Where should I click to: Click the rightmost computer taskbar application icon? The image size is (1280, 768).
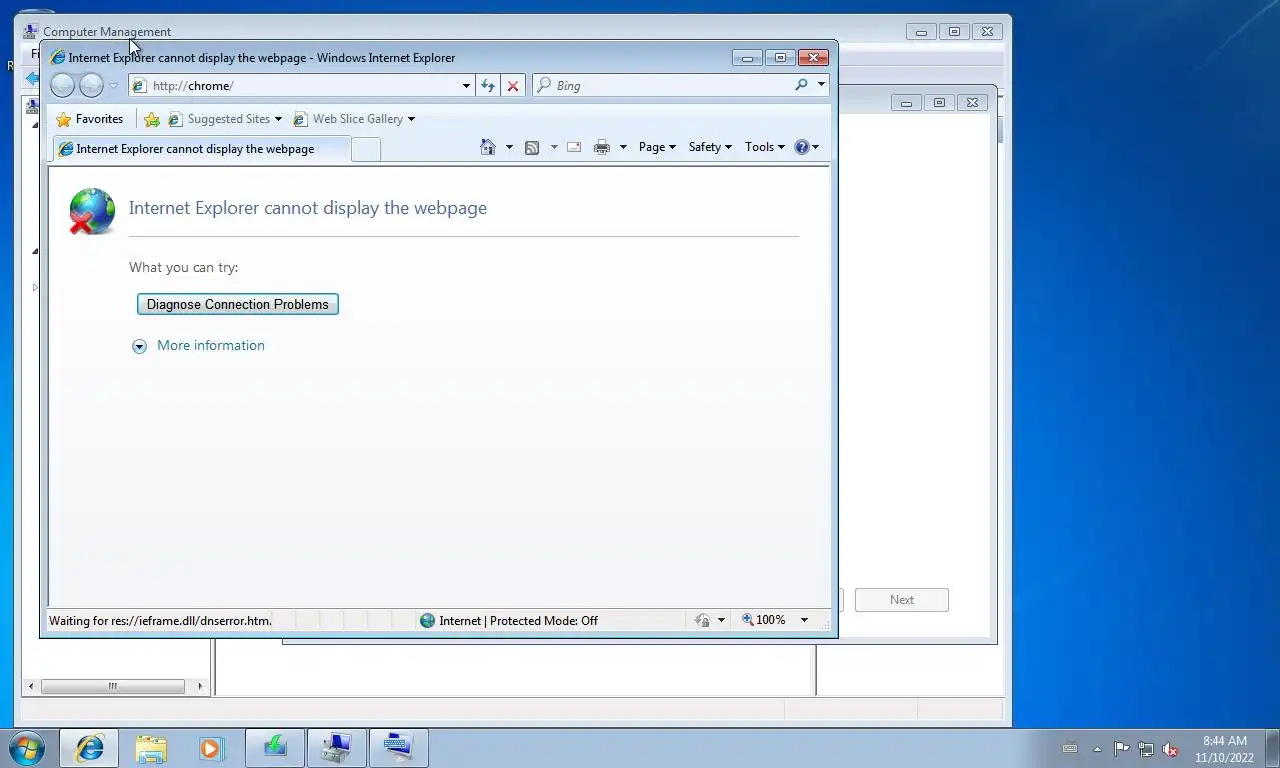tap(398, 748)
